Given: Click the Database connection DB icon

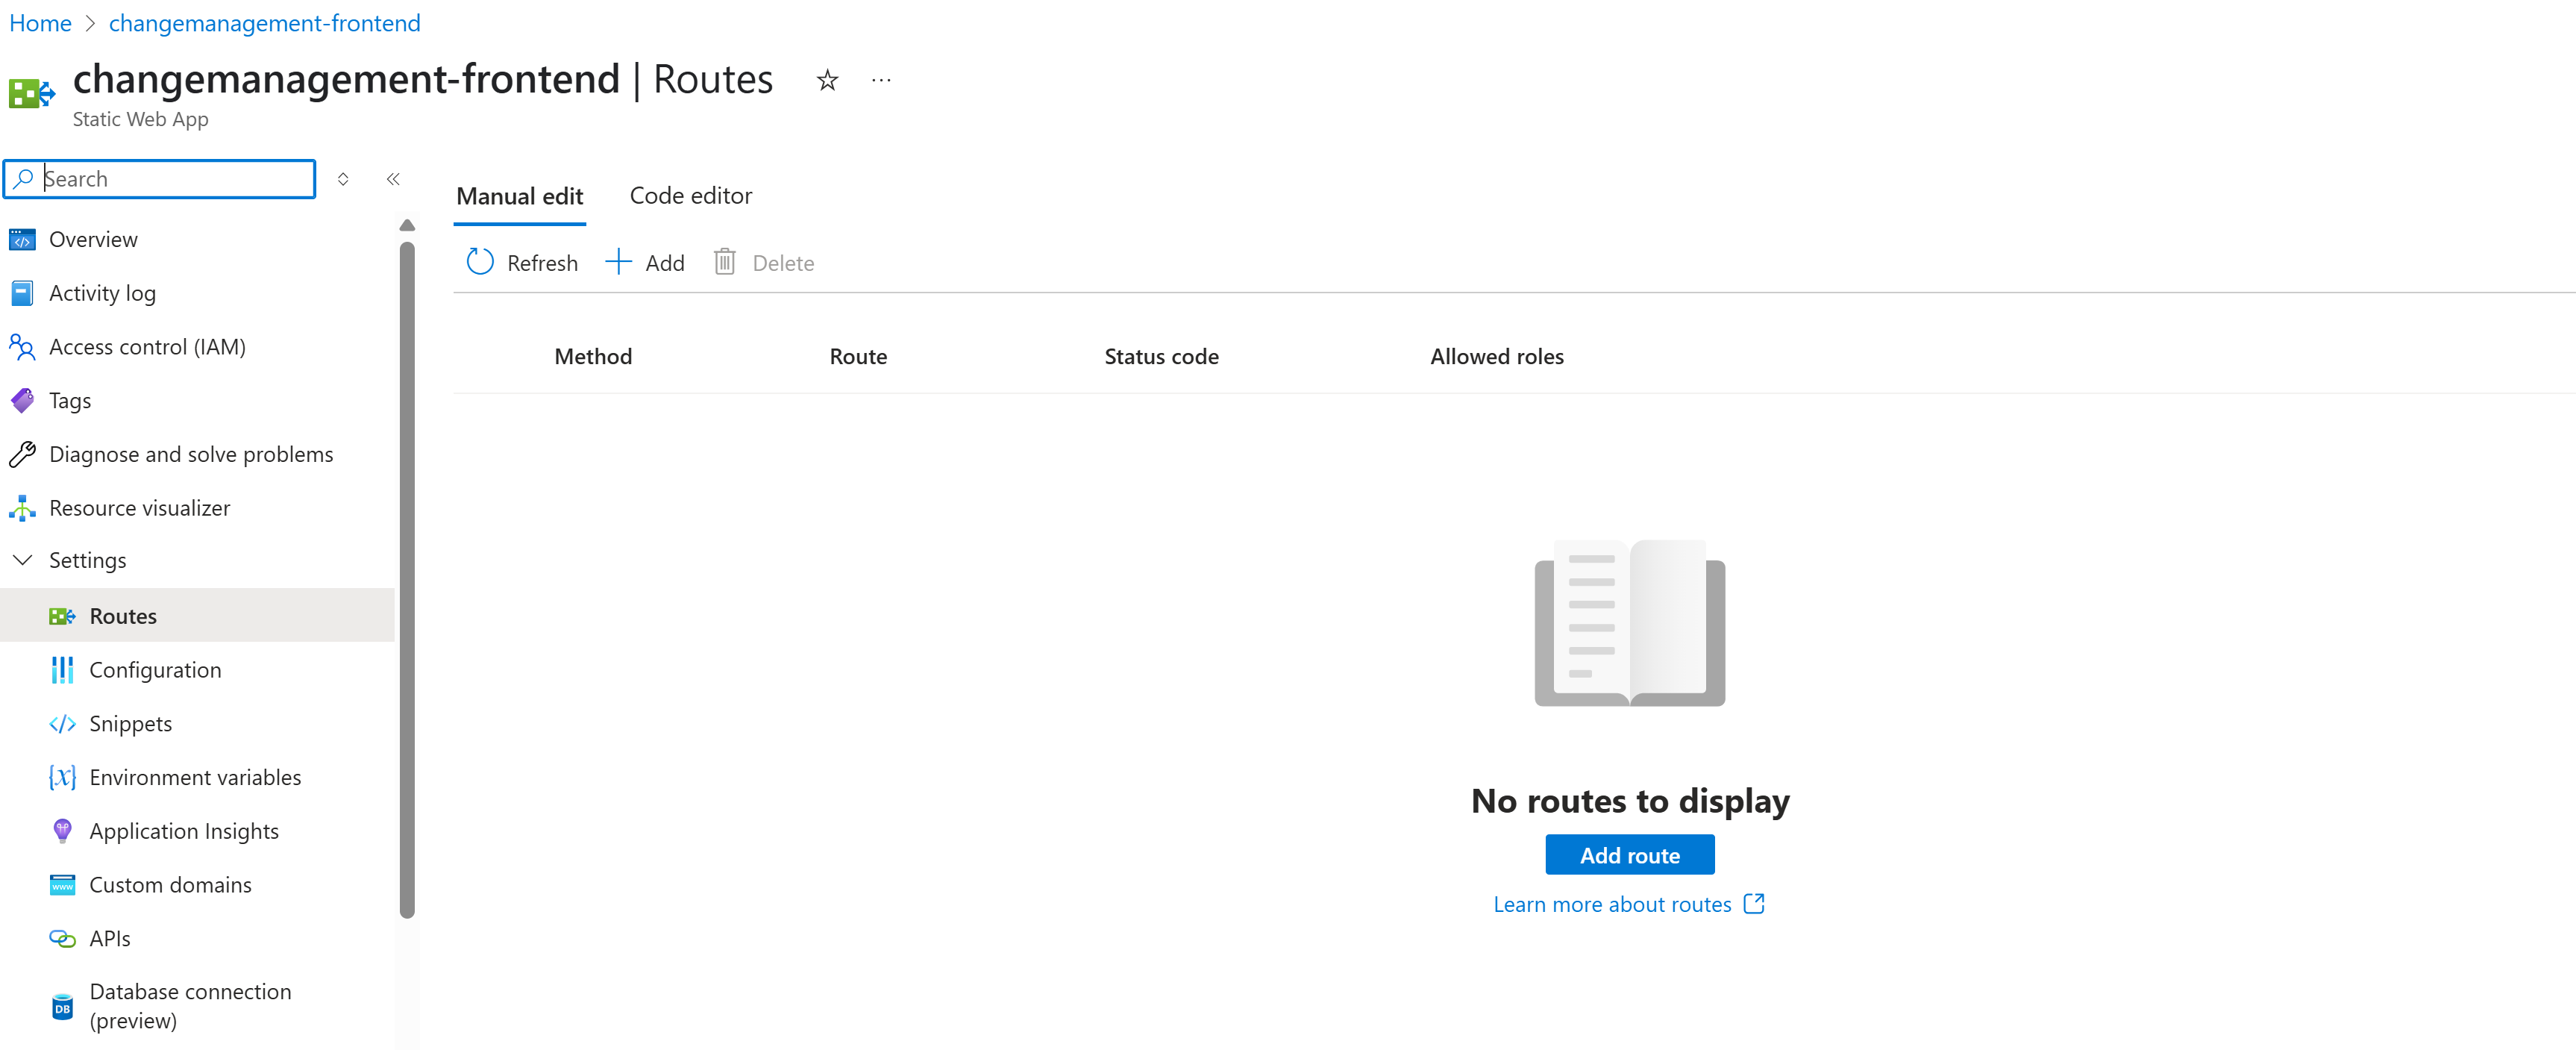Looking at the screenshot, I should (62, 1006).
